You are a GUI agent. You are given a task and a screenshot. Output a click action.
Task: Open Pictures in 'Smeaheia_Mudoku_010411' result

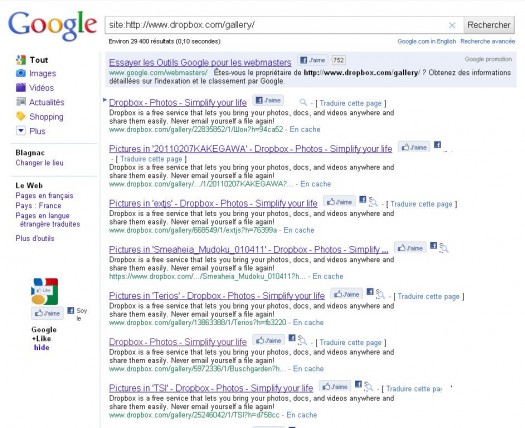[248, 249]
